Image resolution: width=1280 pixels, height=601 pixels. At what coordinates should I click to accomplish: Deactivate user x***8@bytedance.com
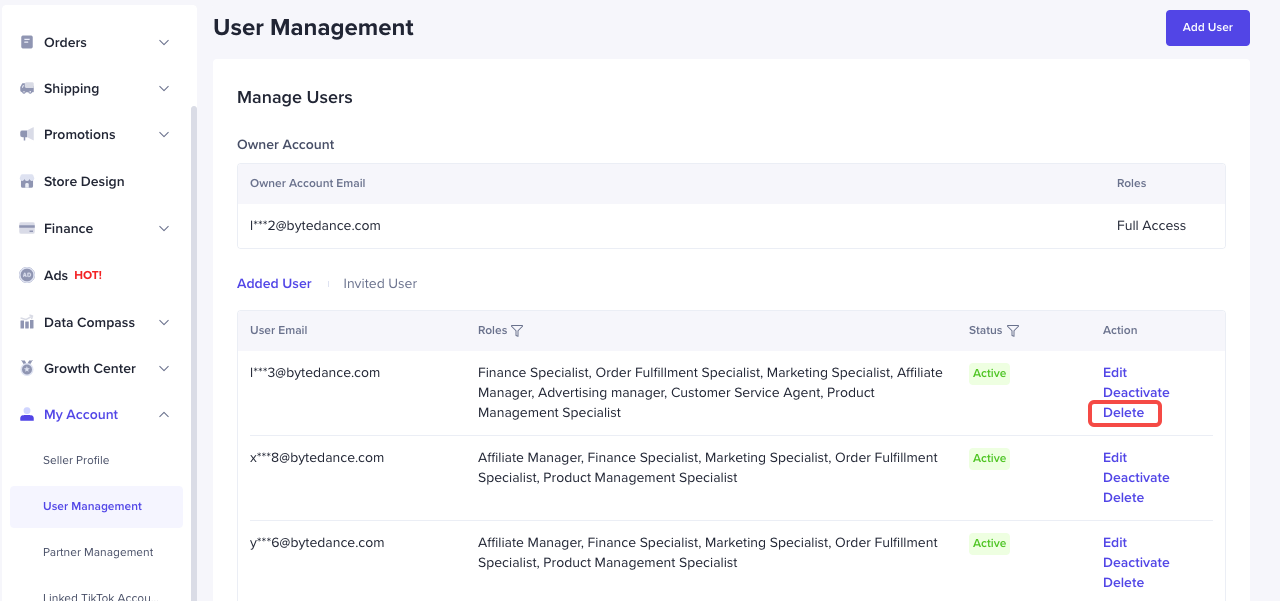pyautogui.click(x=1136, y=478)
